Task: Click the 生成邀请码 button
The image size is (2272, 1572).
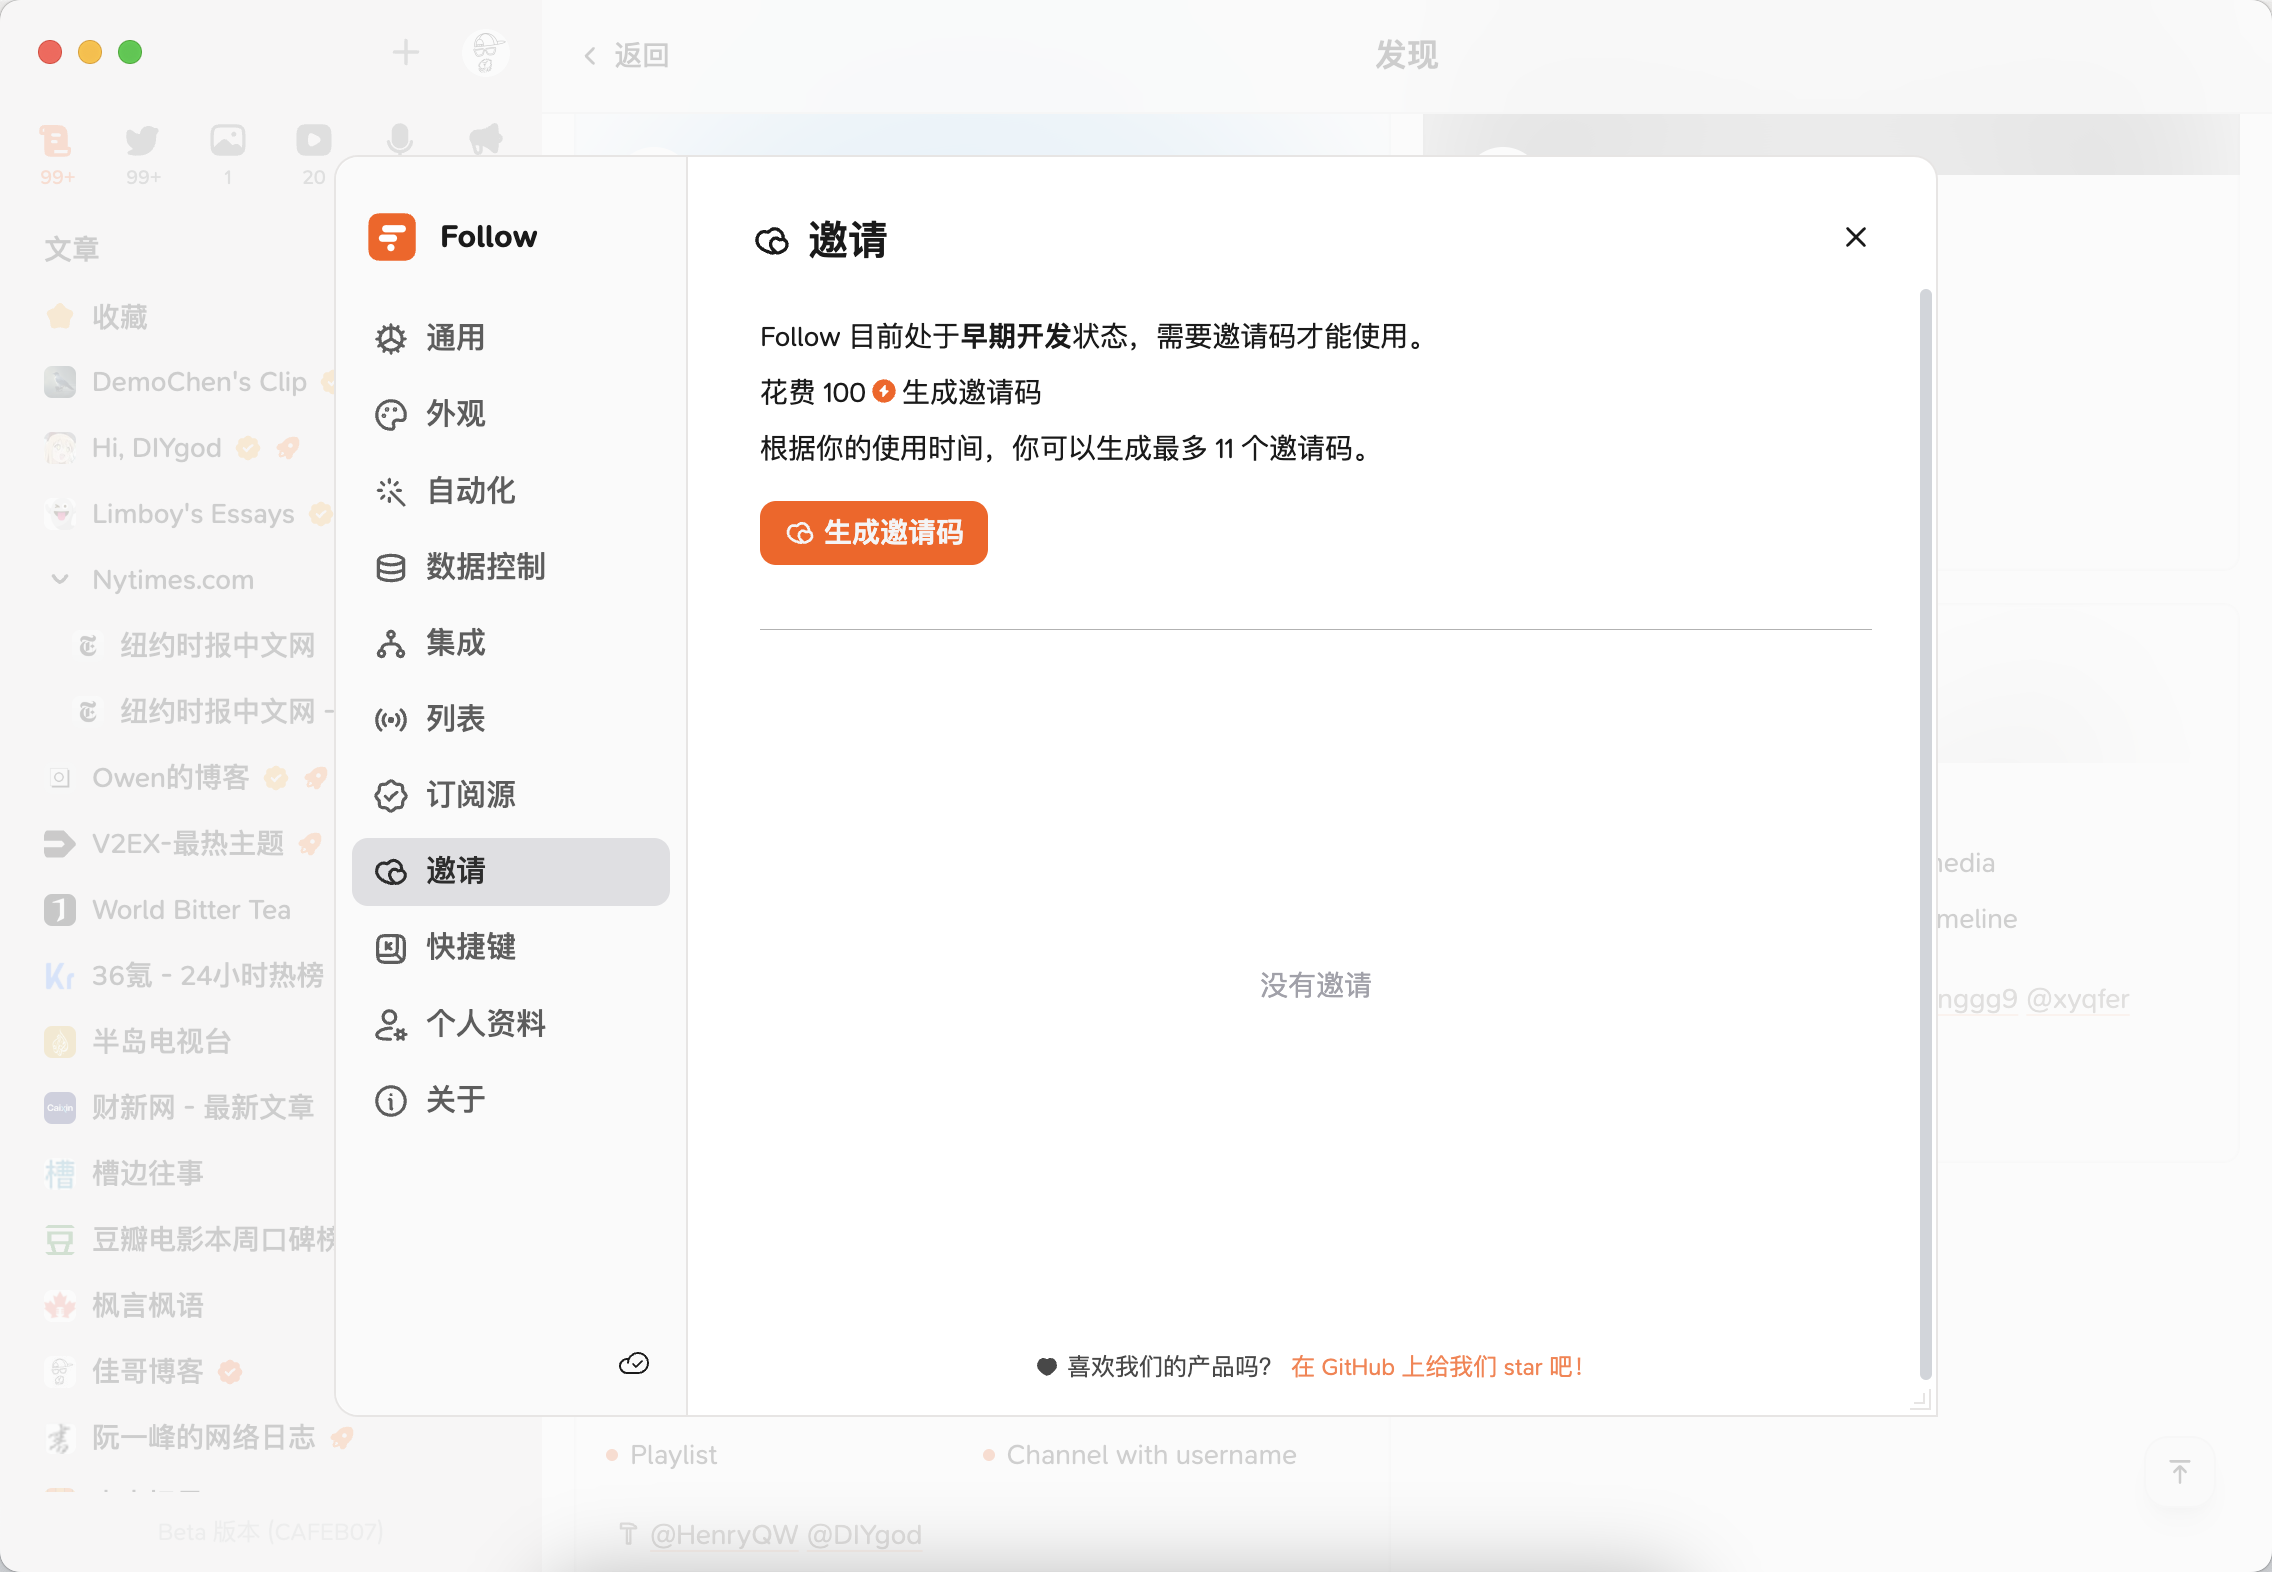Action: [x=873, y=533]
